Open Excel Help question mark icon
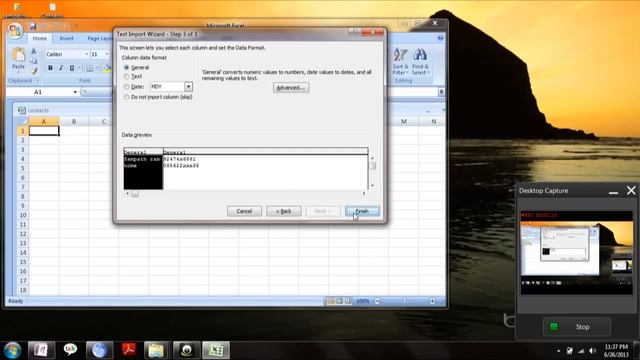 click(440, 38)
